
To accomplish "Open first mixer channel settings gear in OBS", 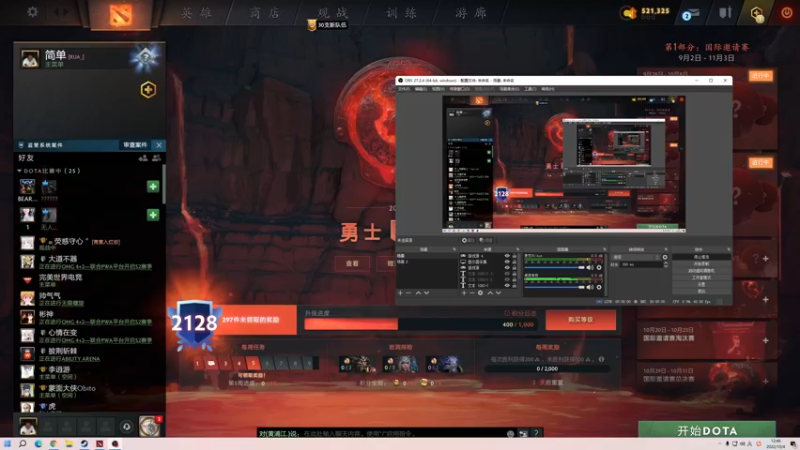I will 599,267.
